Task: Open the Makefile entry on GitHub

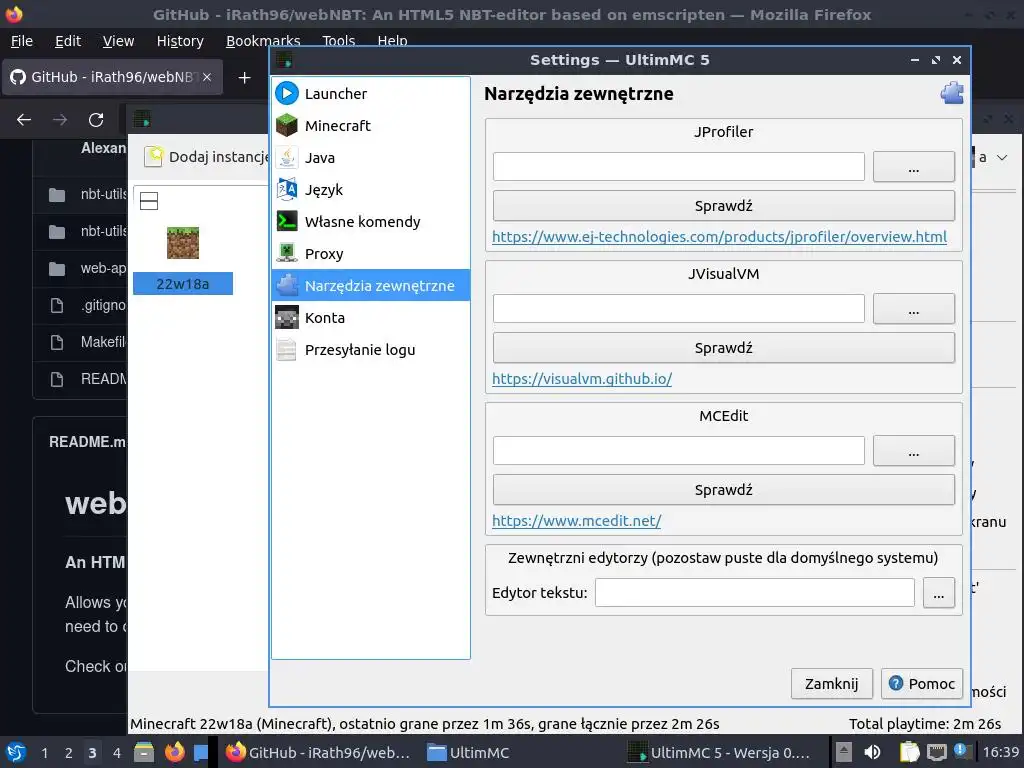Action: click(104, 342)
